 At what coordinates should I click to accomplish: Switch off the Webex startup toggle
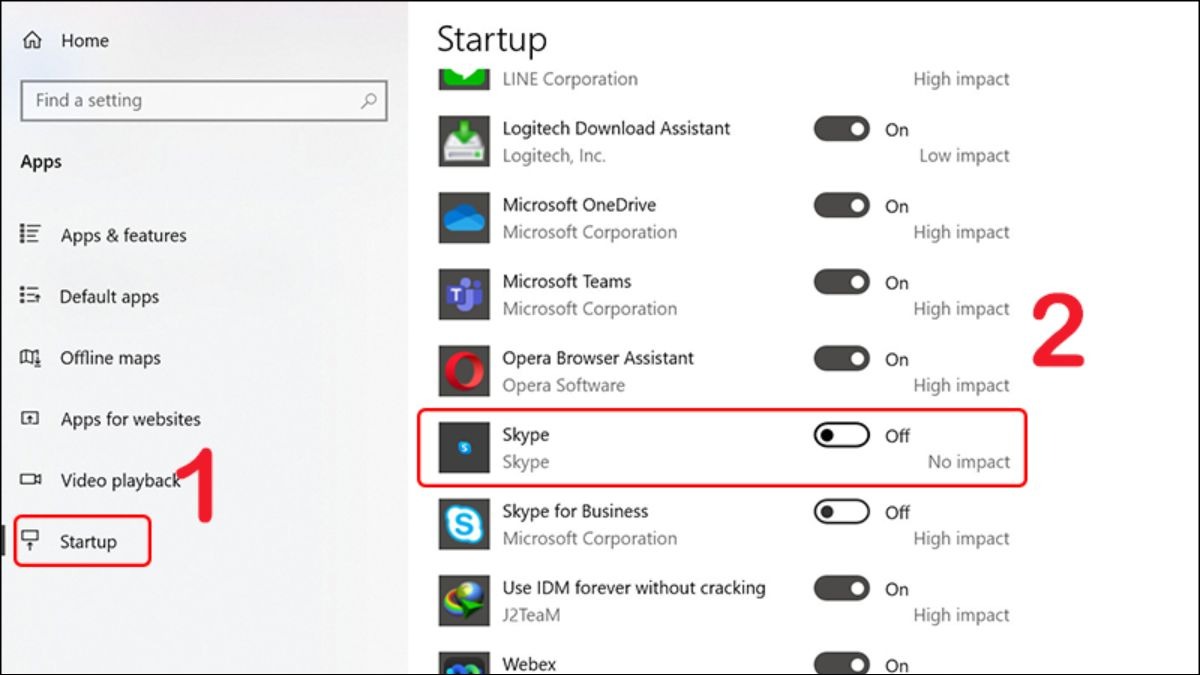[842, 664]
